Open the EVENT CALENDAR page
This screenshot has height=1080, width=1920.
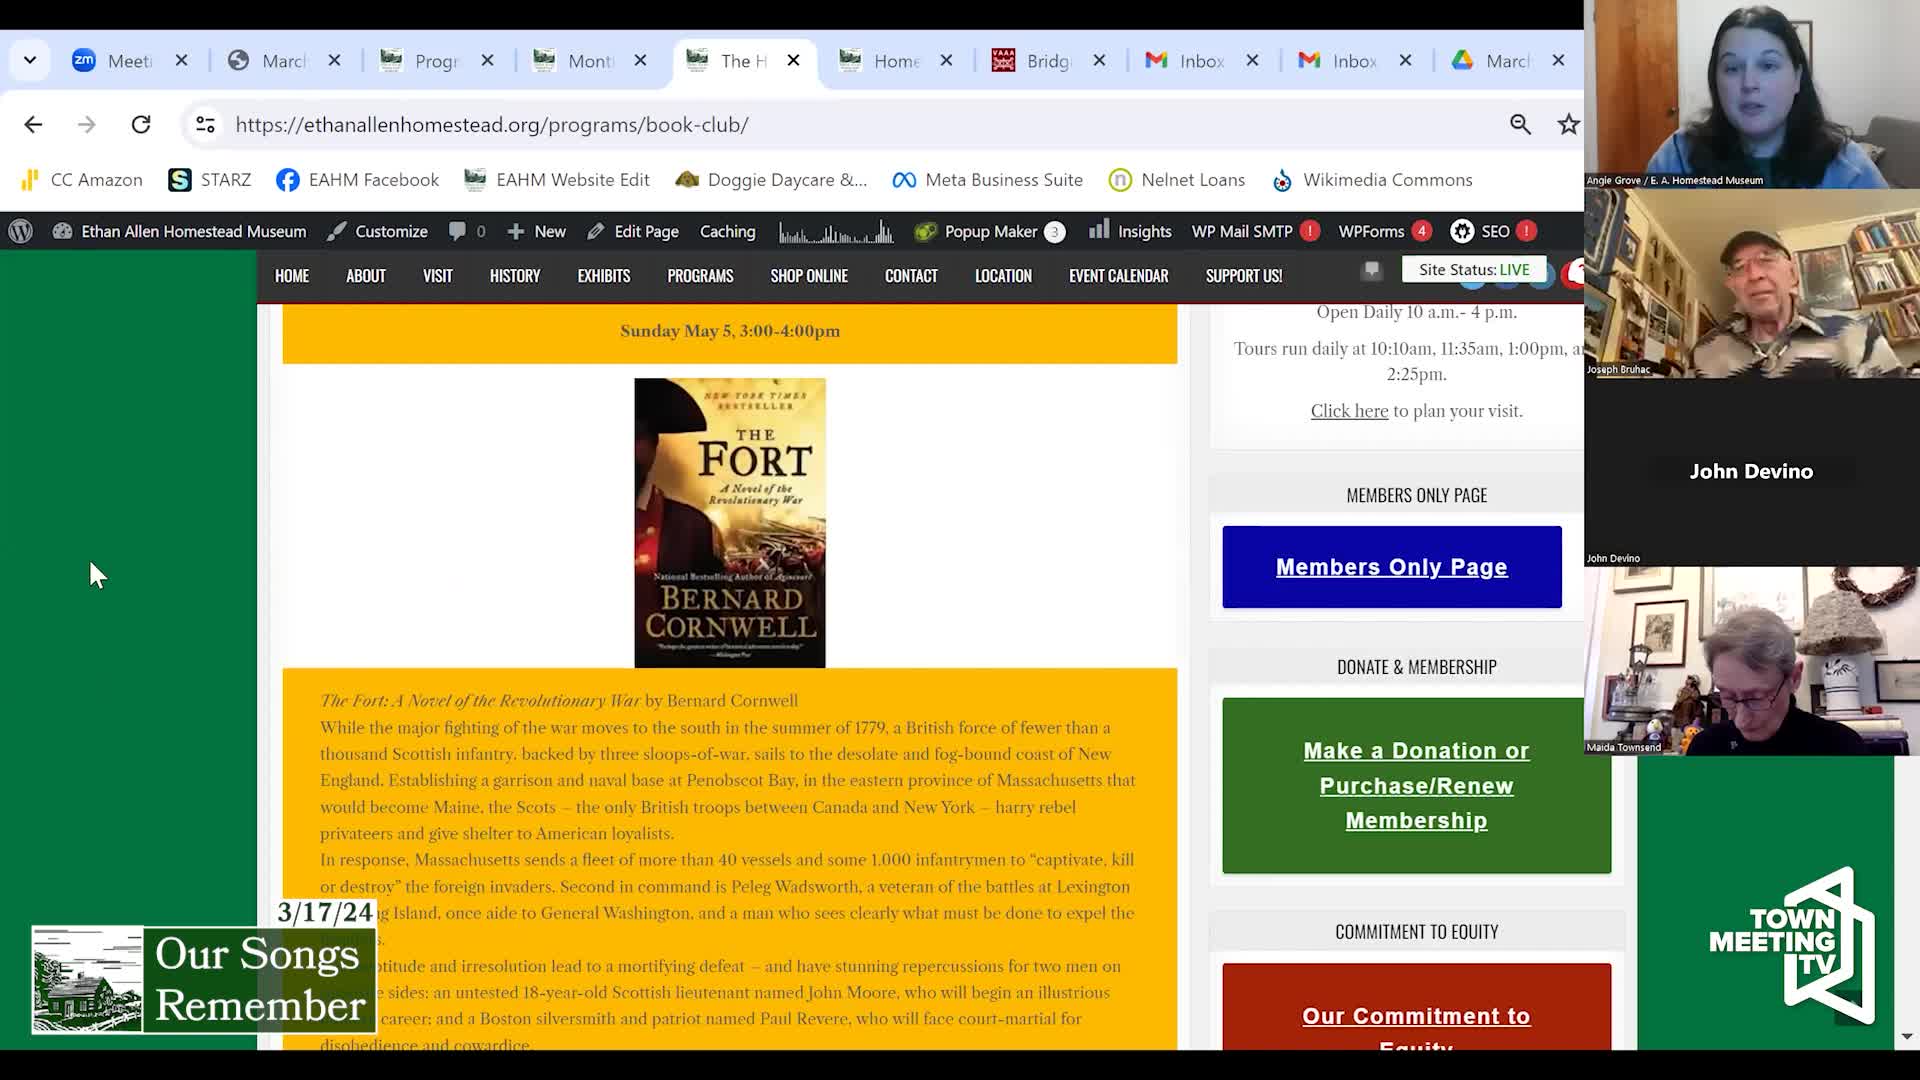point(1118,276)
